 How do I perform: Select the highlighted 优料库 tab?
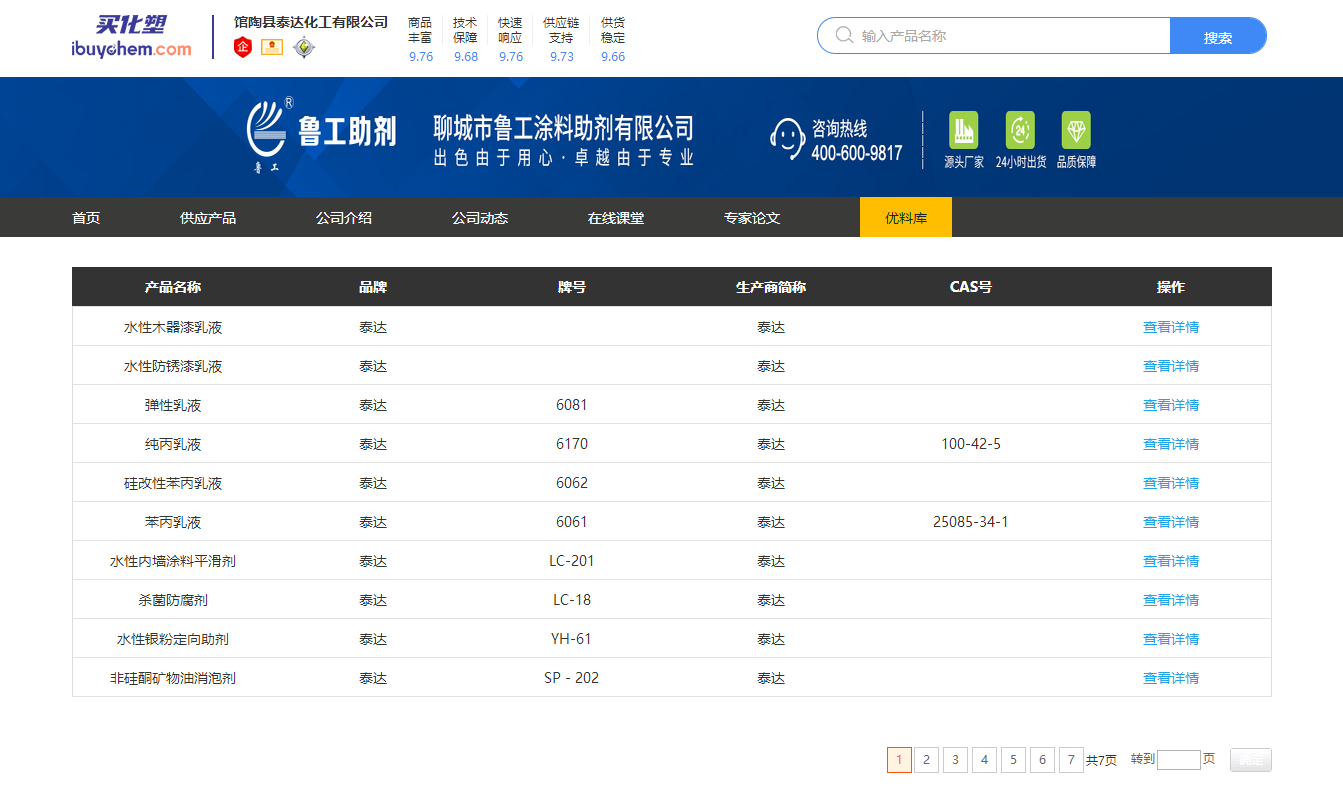tap(906, 217)
